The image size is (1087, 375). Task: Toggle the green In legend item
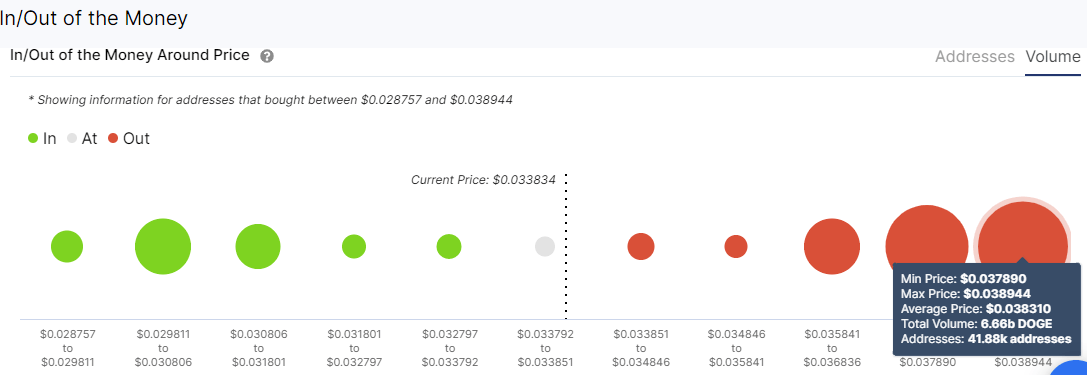tap(42, 139)
